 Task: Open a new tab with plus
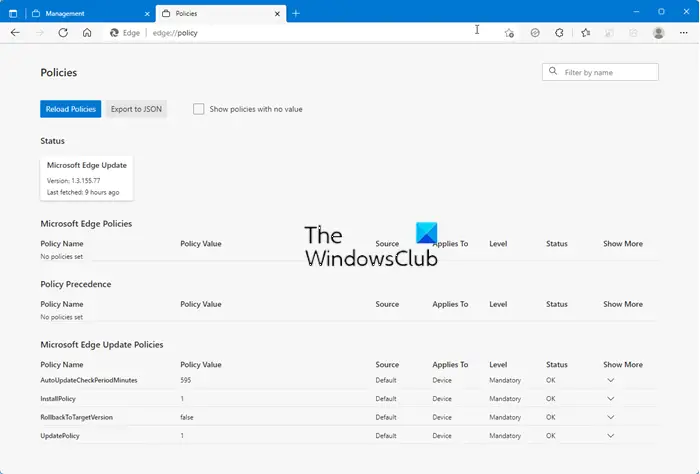pos(296,13)
